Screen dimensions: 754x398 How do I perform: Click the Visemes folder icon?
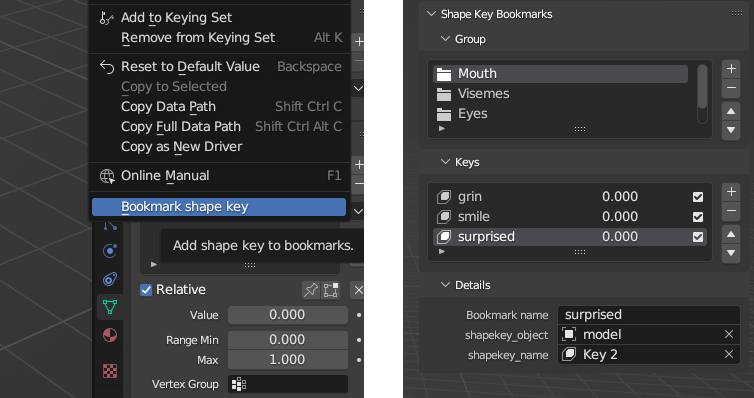[x=444, y=94]
